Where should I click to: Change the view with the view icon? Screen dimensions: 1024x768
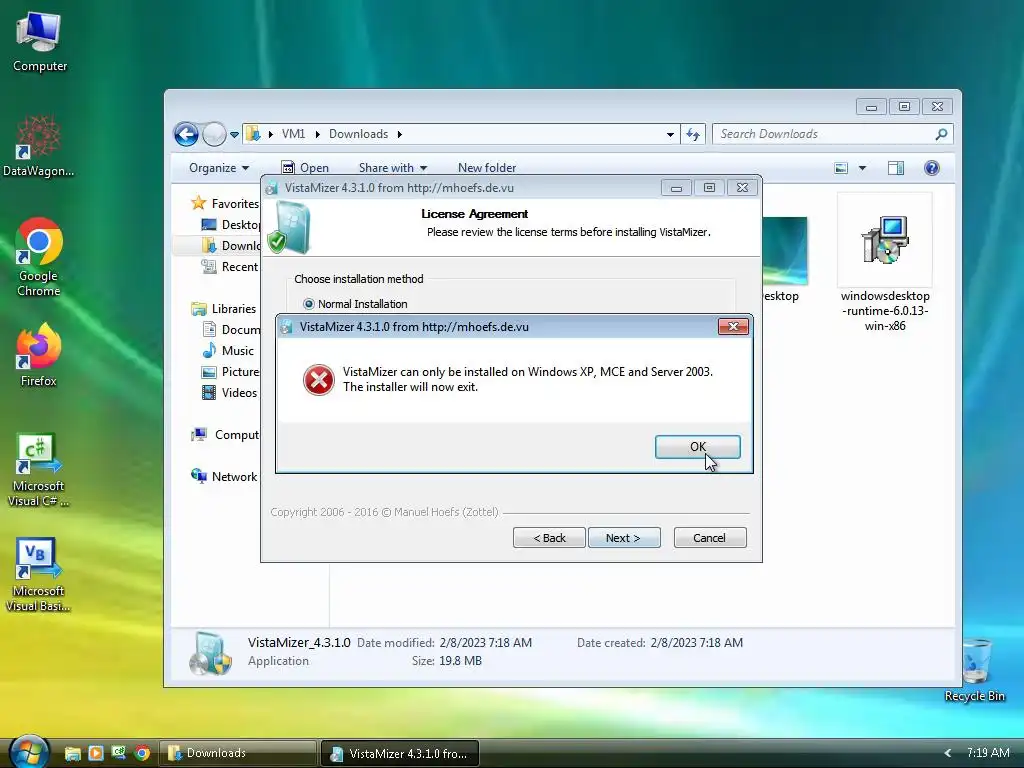pos(841,168)
